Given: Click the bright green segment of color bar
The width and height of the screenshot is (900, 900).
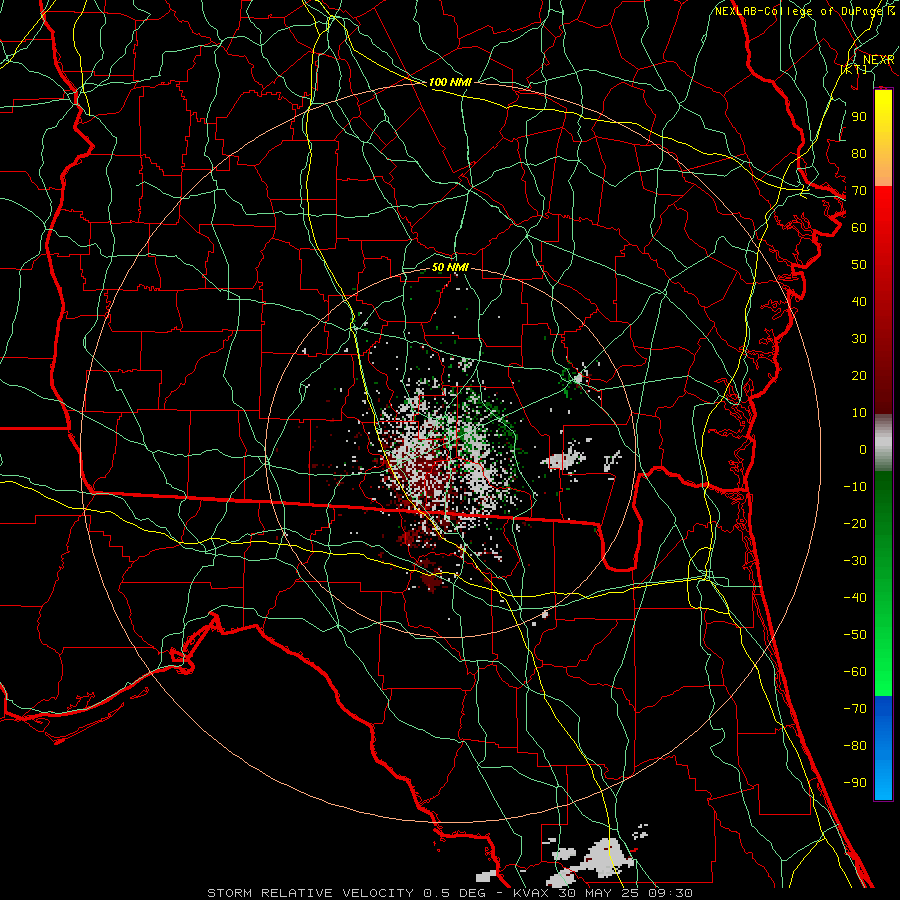Looking at the screenshot, I should (x=883, y=649).
